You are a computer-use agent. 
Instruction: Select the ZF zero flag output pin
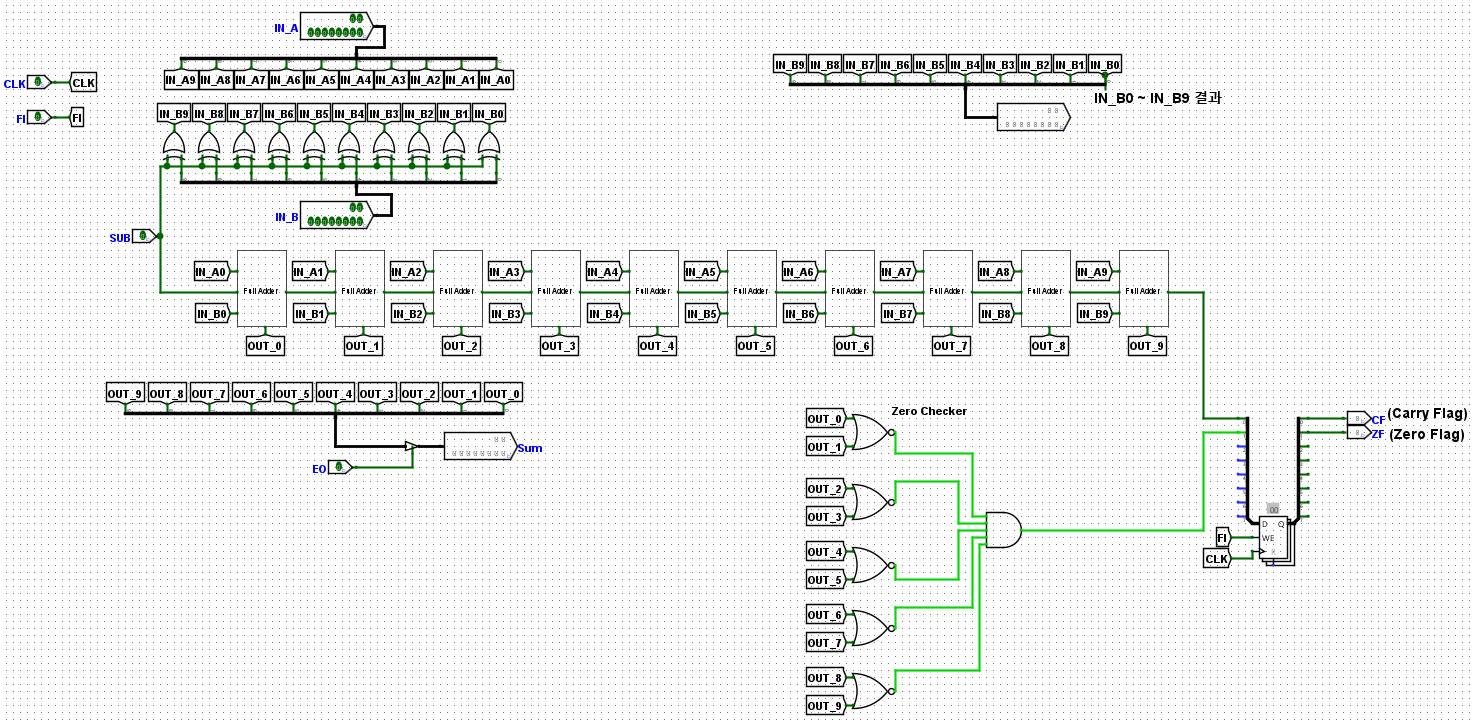(x=1359, y=433)
